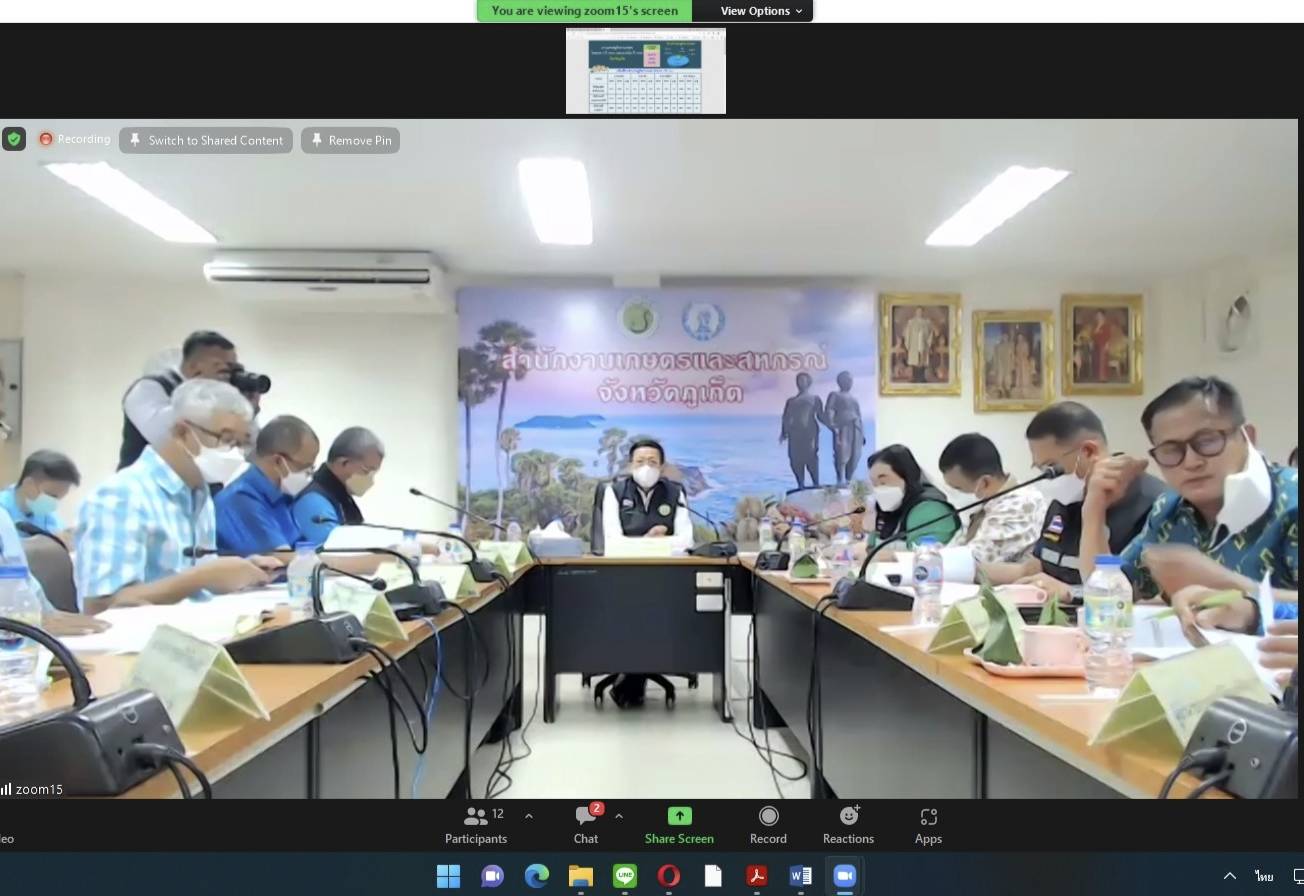
Task: Click the green Share Screen button
Action: [x=679, y=826]
